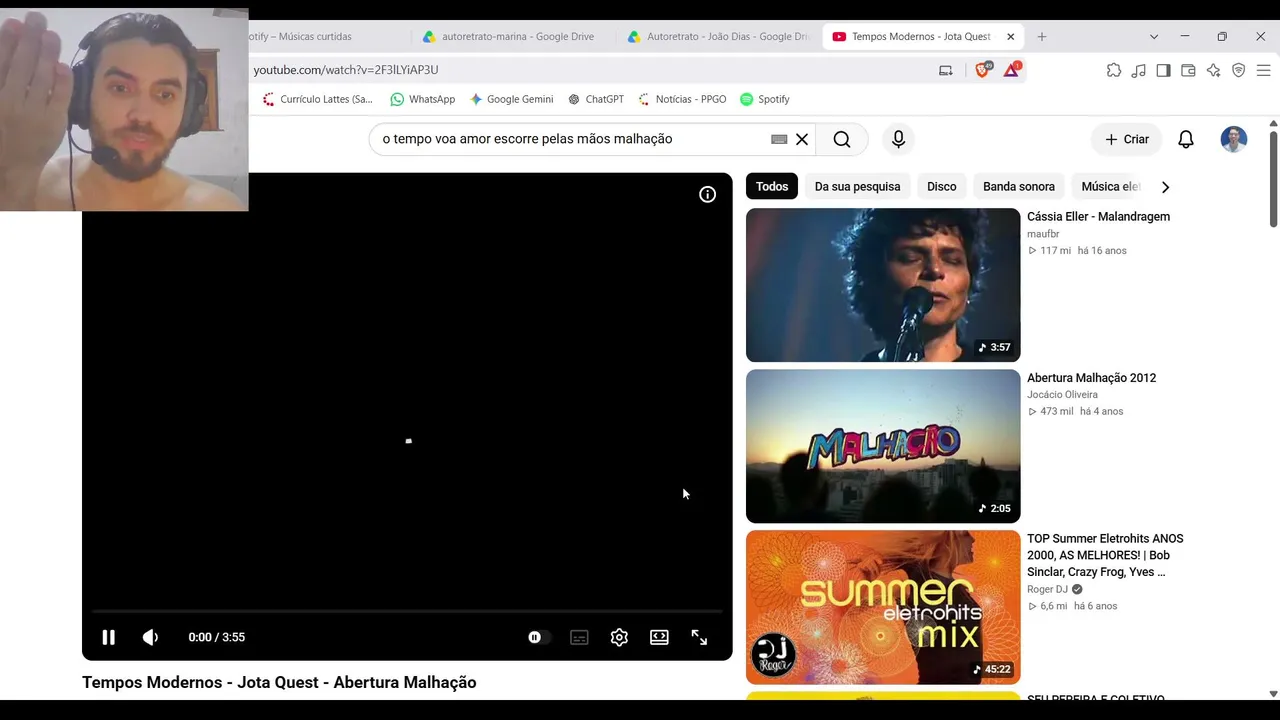Click the video progress bar
The height and width of the screenshot is (720, 1280).
click(x=407, y=610)
